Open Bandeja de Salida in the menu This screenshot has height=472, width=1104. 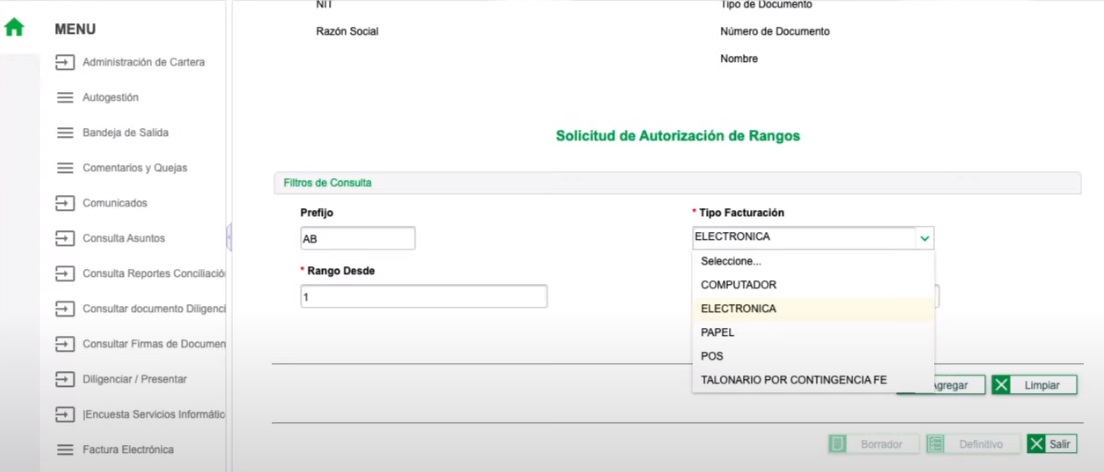click(125, 132)
